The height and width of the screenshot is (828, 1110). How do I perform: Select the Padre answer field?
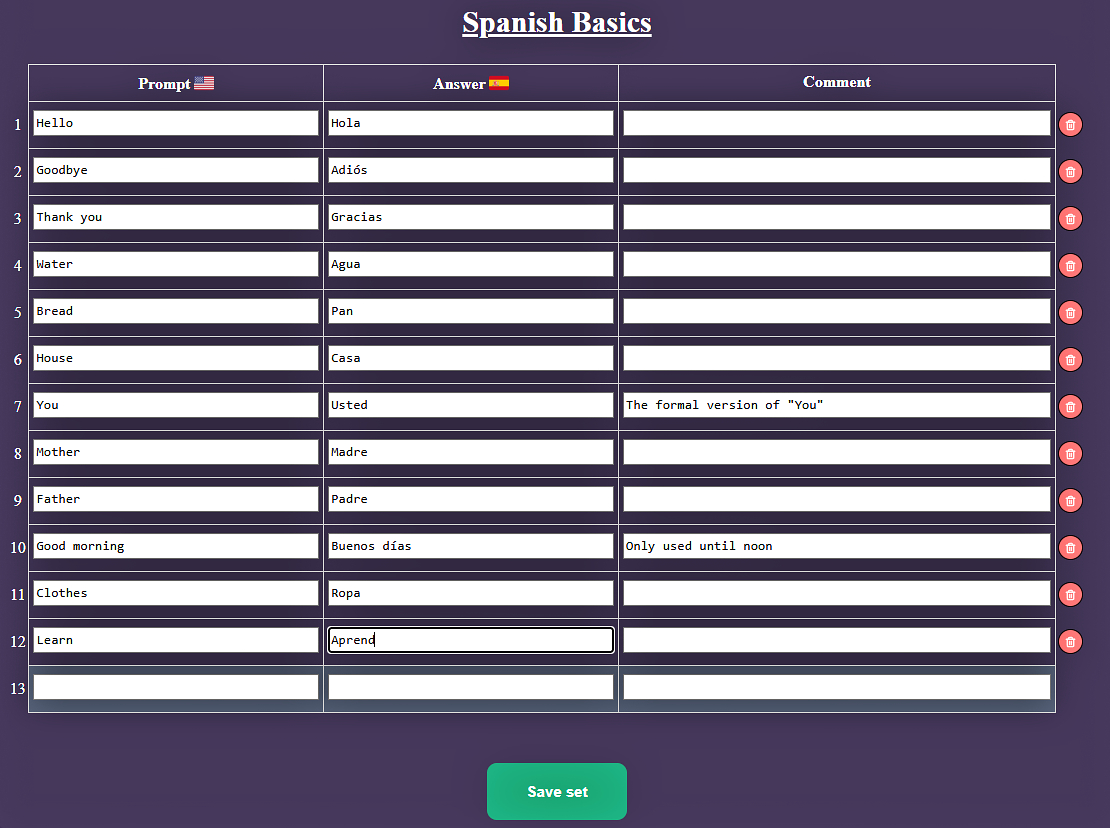pyautogui.click(x=471, y=499)
